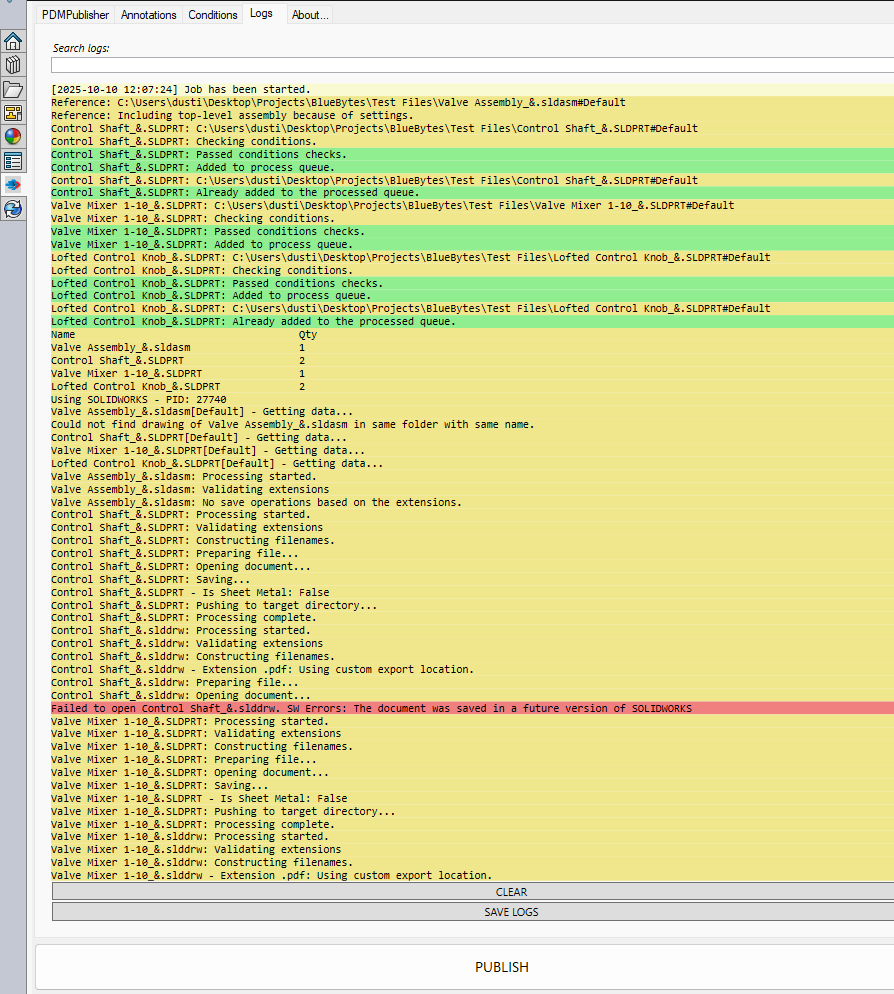Select the library/books sidebar icon
This screenshot has height=994, width=894.
tap(12, 65)
